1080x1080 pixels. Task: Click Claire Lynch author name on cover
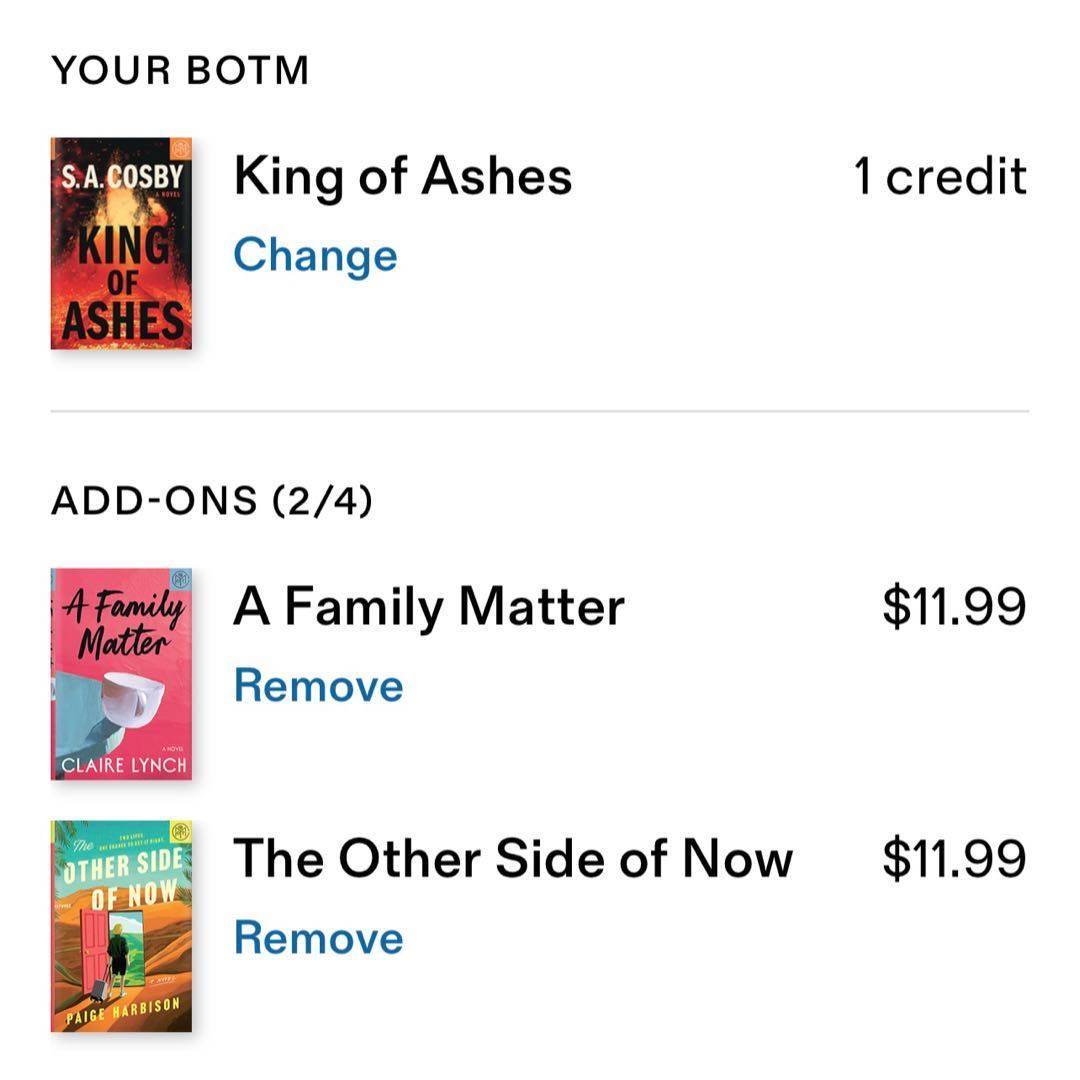(121, 766)
